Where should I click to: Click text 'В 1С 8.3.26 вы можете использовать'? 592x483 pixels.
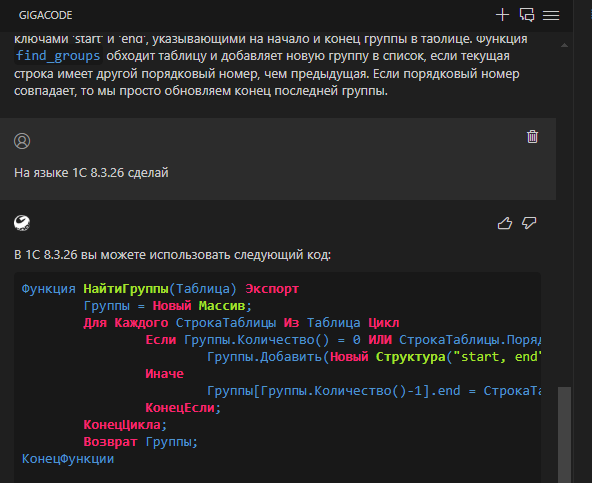(123, 255)
